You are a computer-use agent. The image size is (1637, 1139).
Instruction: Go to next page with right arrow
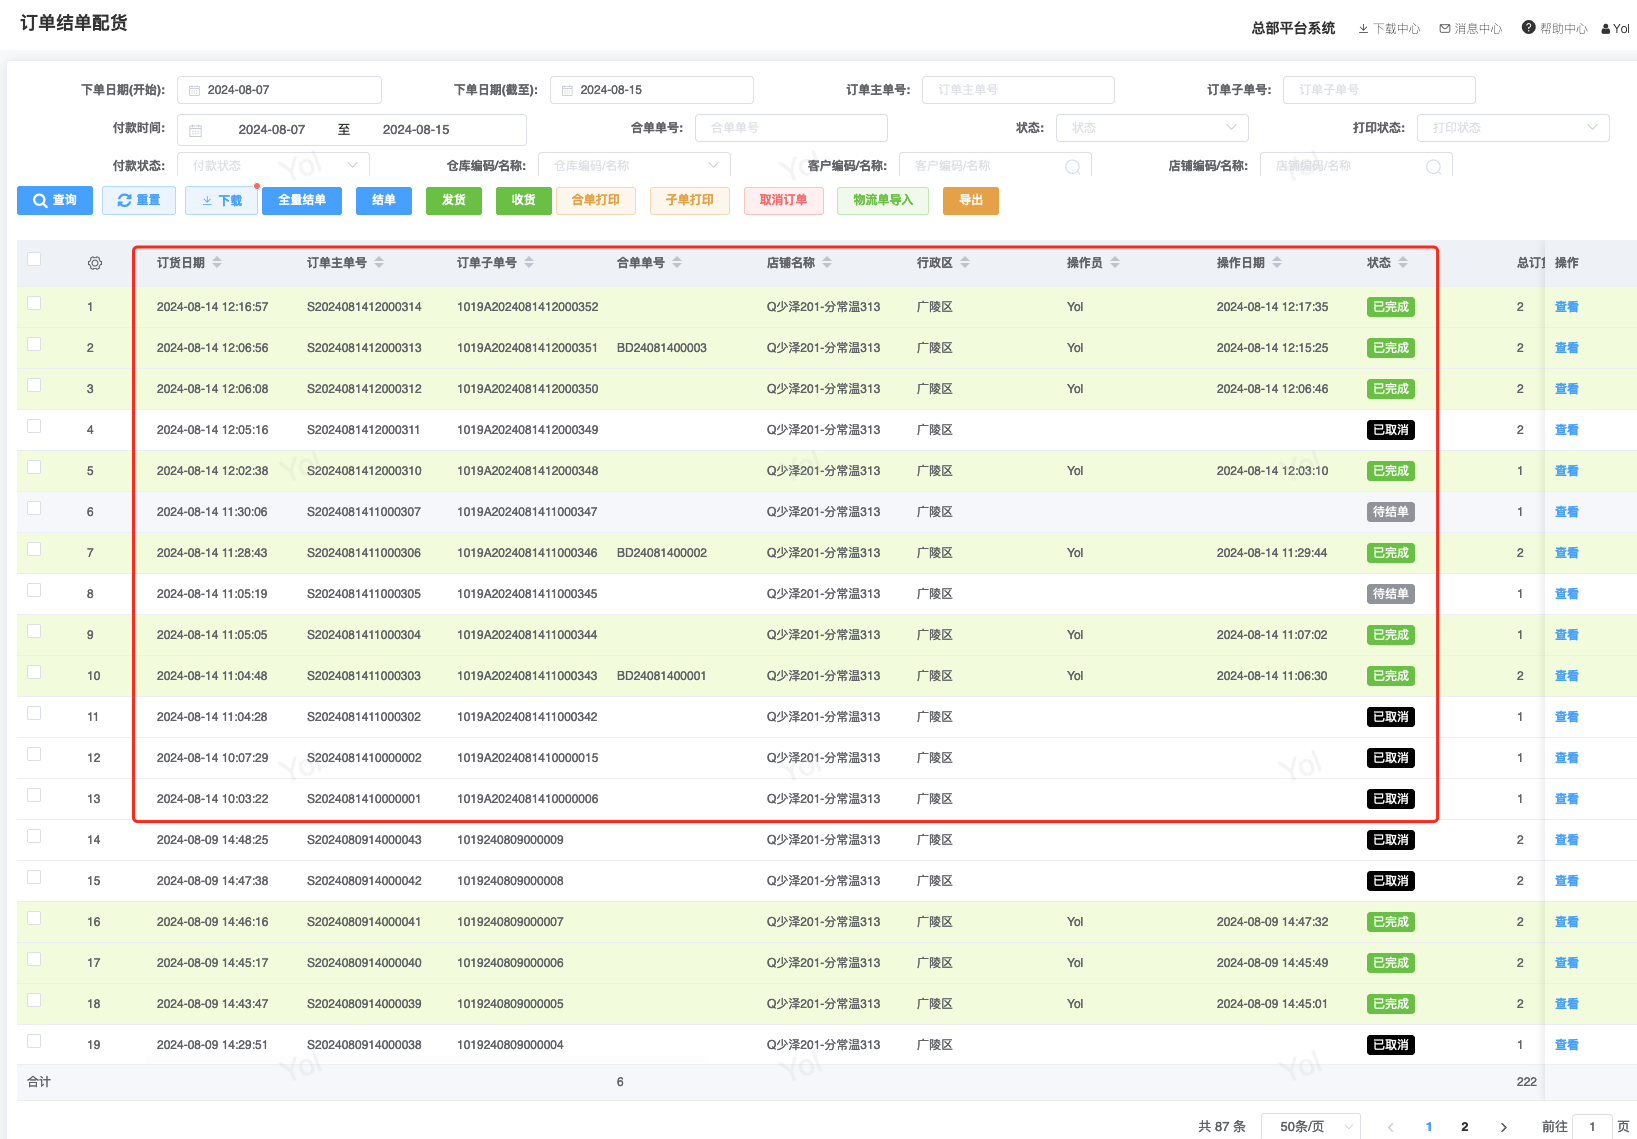[1503, 1127]
